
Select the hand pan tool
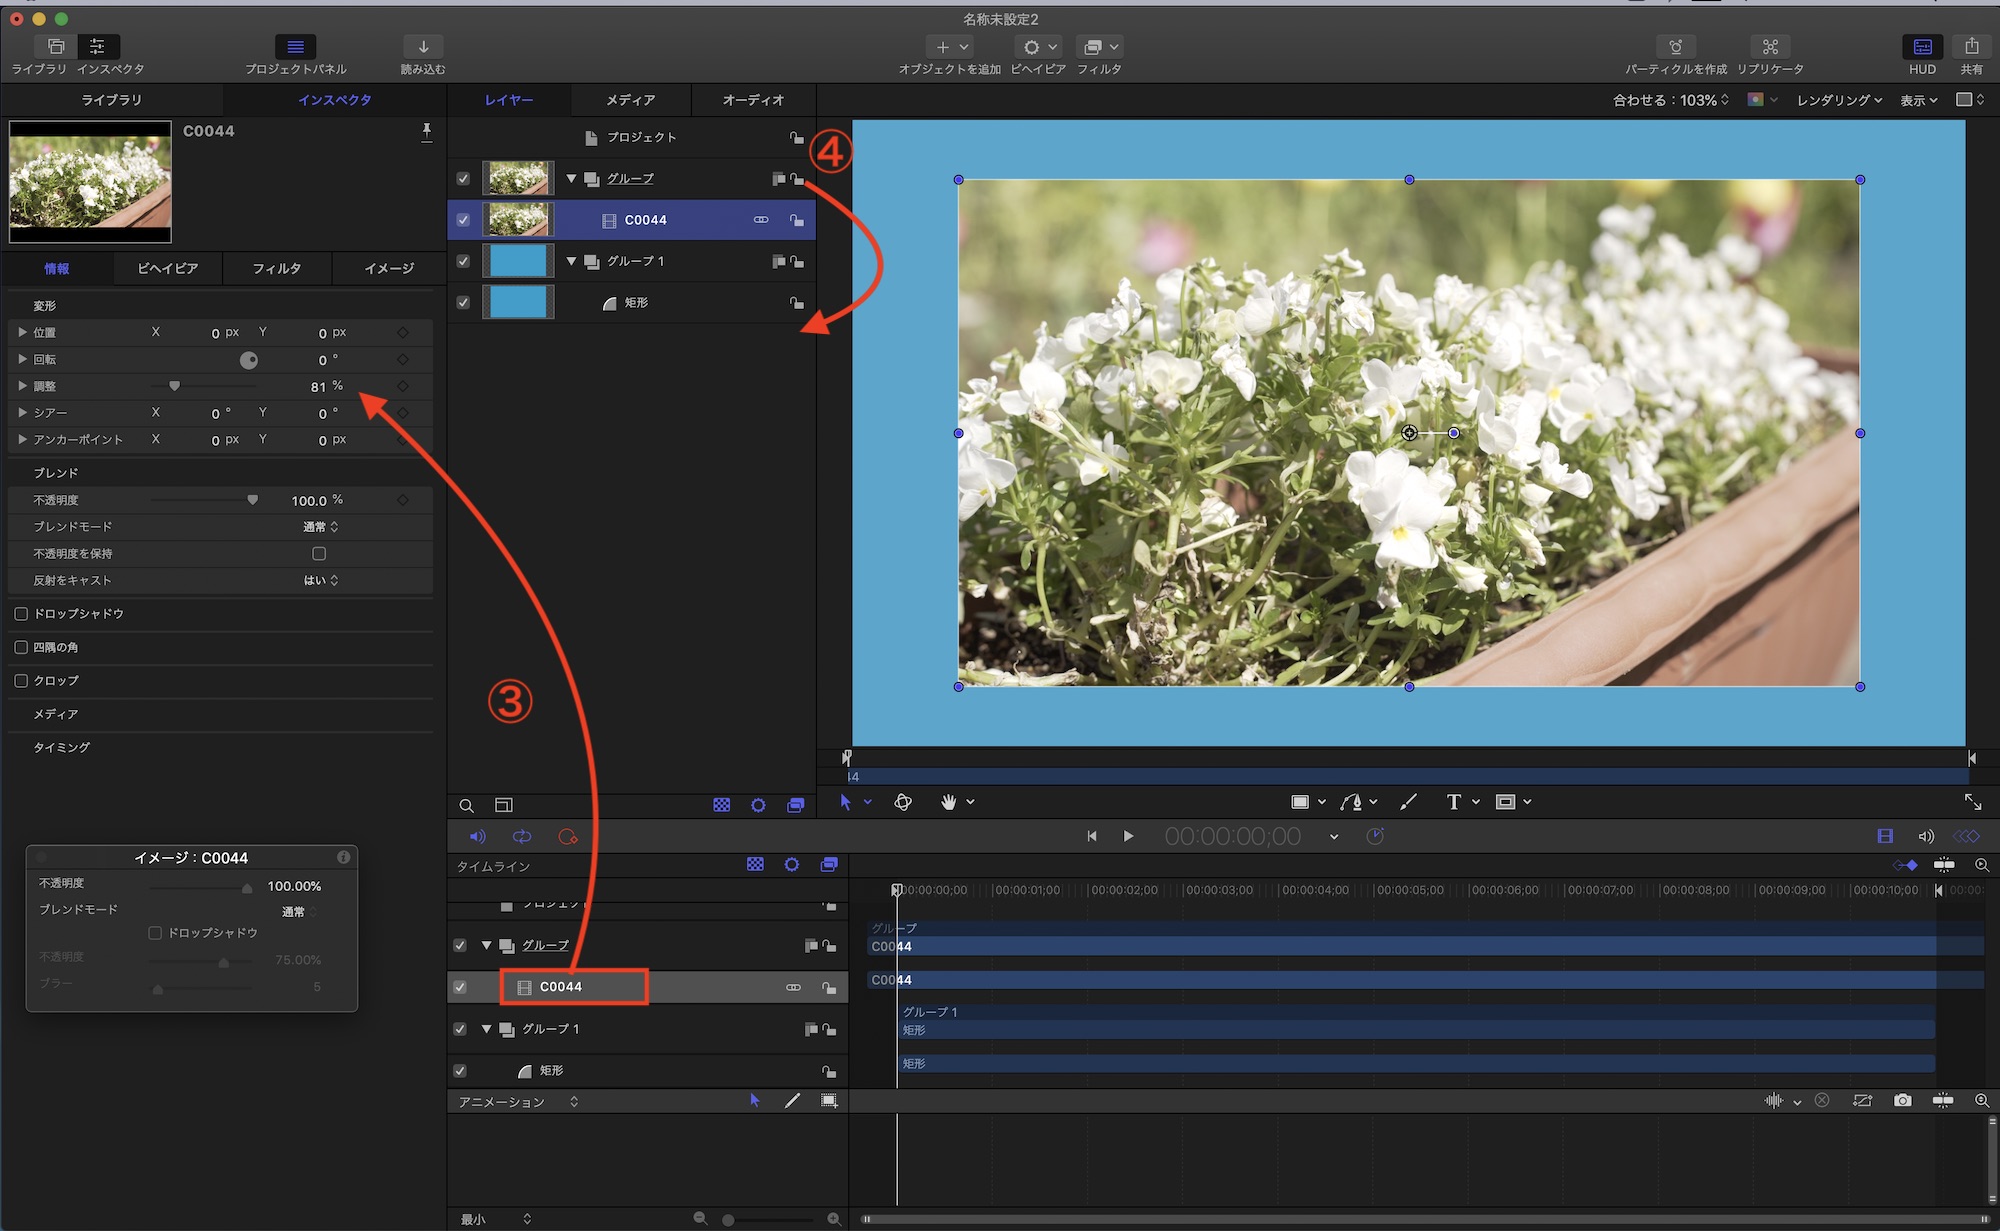(x=948, y=802)
